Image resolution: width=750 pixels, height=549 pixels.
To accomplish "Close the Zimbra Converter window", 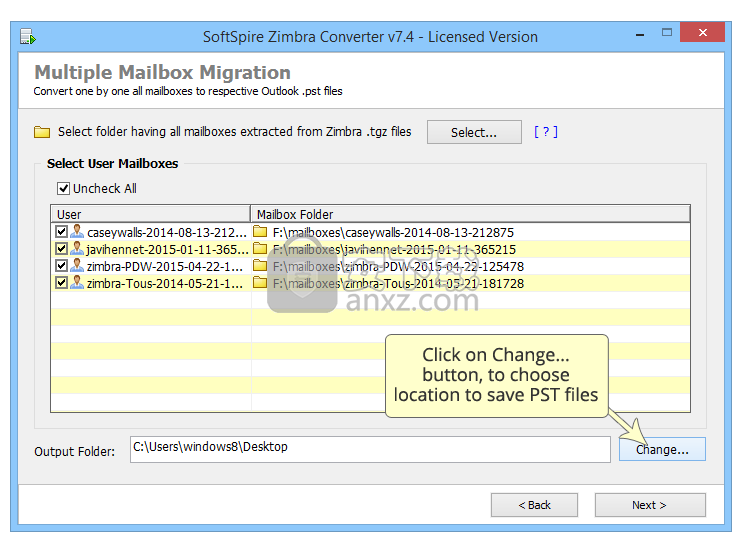I will 702,32.
